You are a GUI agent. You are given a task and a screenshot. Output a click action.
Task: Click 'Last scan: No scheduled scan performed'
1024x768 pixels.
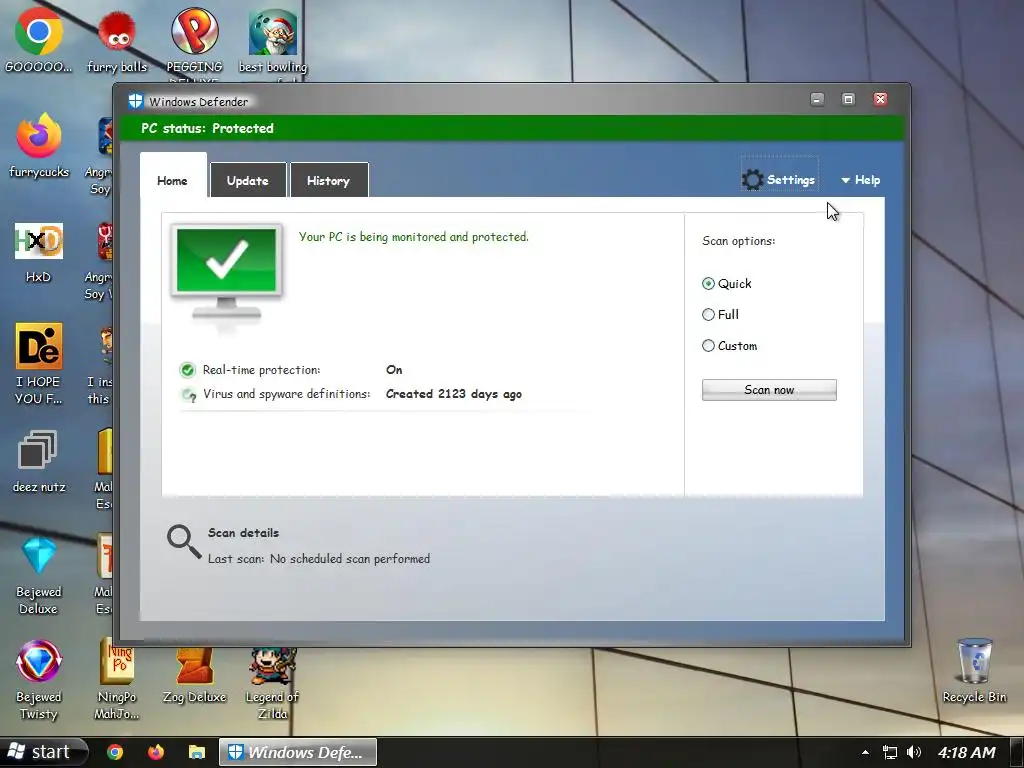point(319,558)
